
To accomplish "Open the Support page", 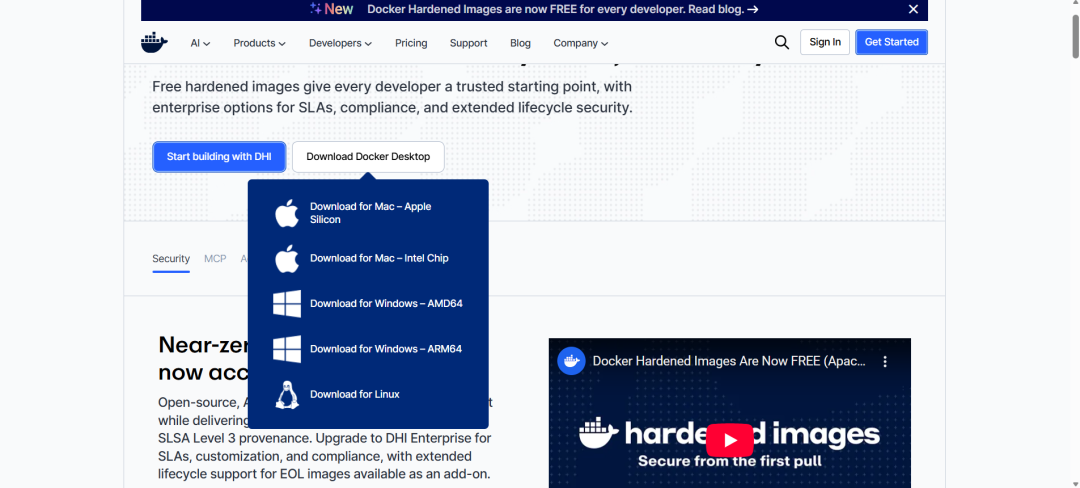I will point(468,43).
